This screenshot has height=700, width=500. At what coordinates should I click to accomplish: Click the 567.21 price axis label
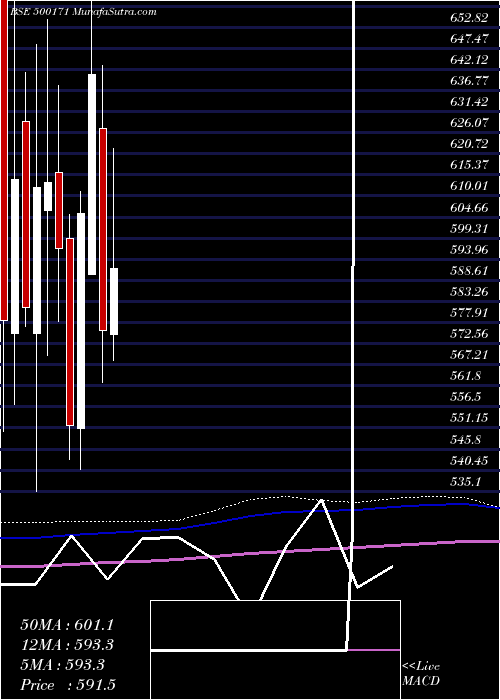coord(469,355)
